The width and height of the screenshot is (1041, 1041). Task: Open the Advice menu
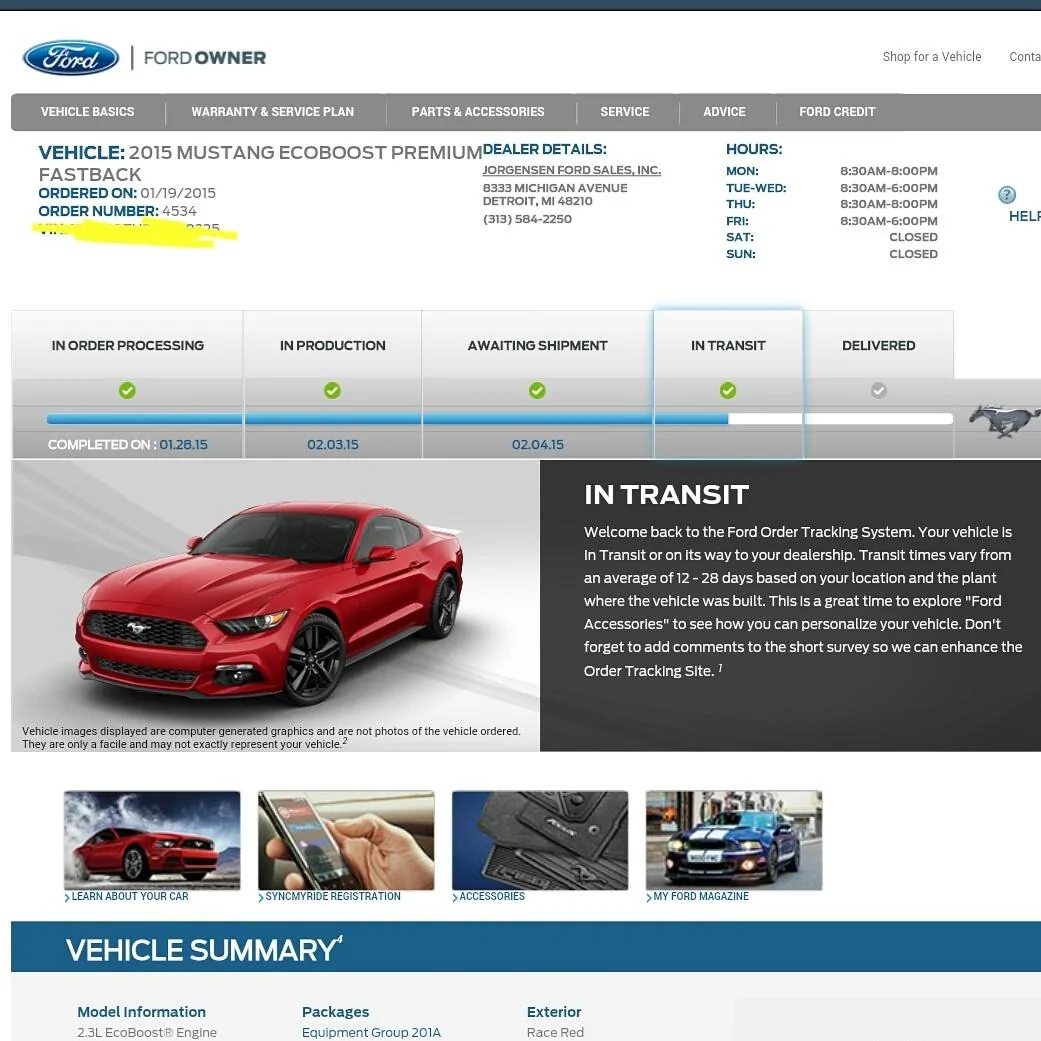click(724, 112)
